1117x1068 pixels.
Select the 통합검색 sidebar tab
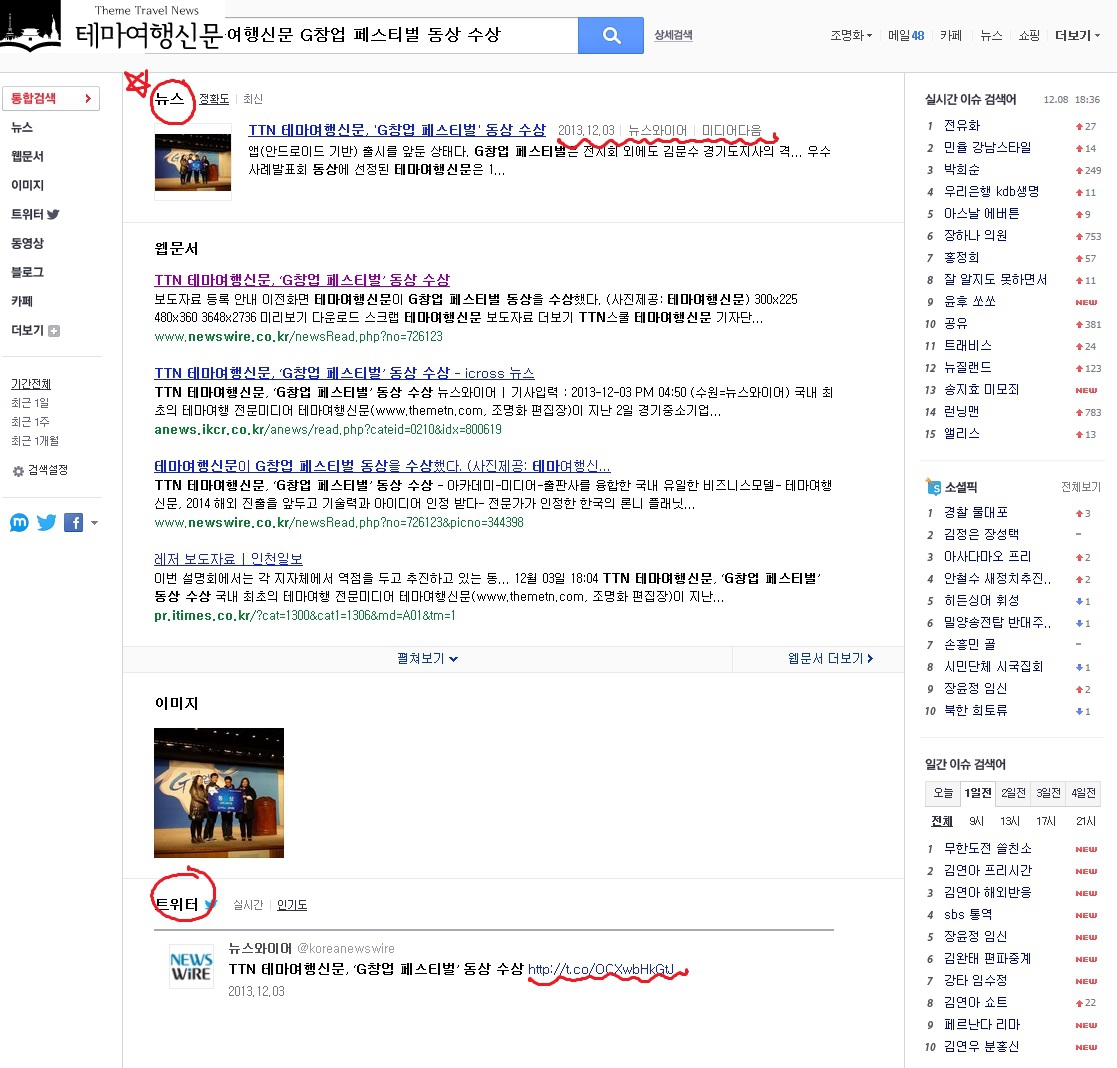click(x=51, y=98)
